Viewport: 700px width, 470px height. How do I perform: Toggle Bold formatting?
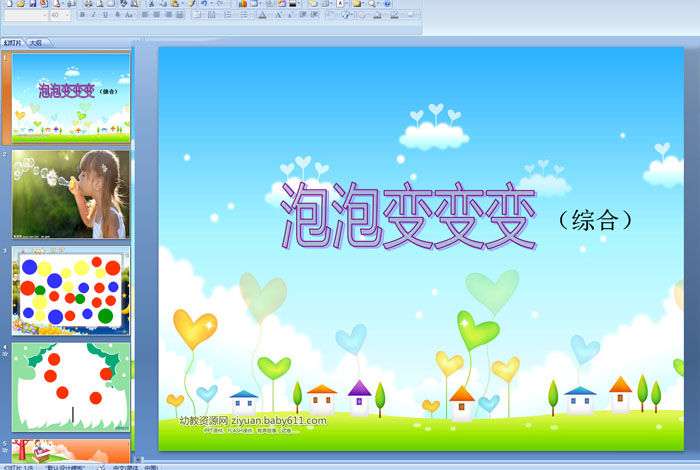click(x=83, y=15)
